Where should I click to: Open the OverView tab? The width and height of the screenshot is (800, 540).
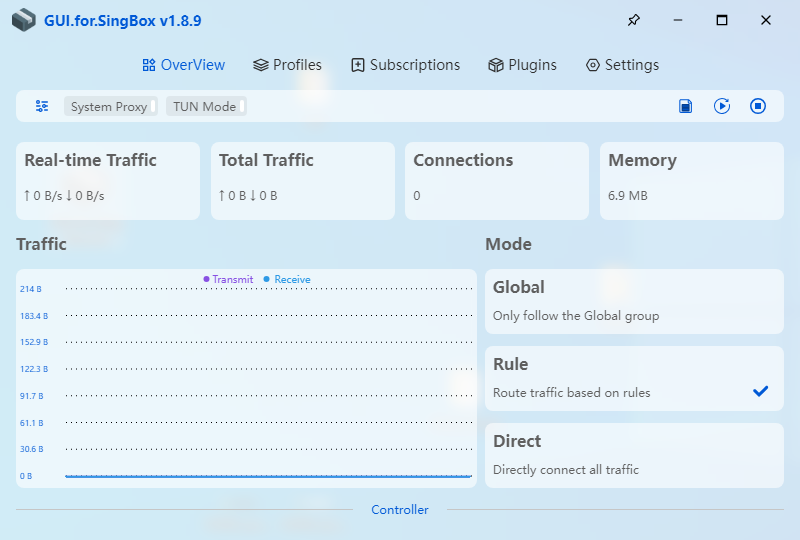184,65
